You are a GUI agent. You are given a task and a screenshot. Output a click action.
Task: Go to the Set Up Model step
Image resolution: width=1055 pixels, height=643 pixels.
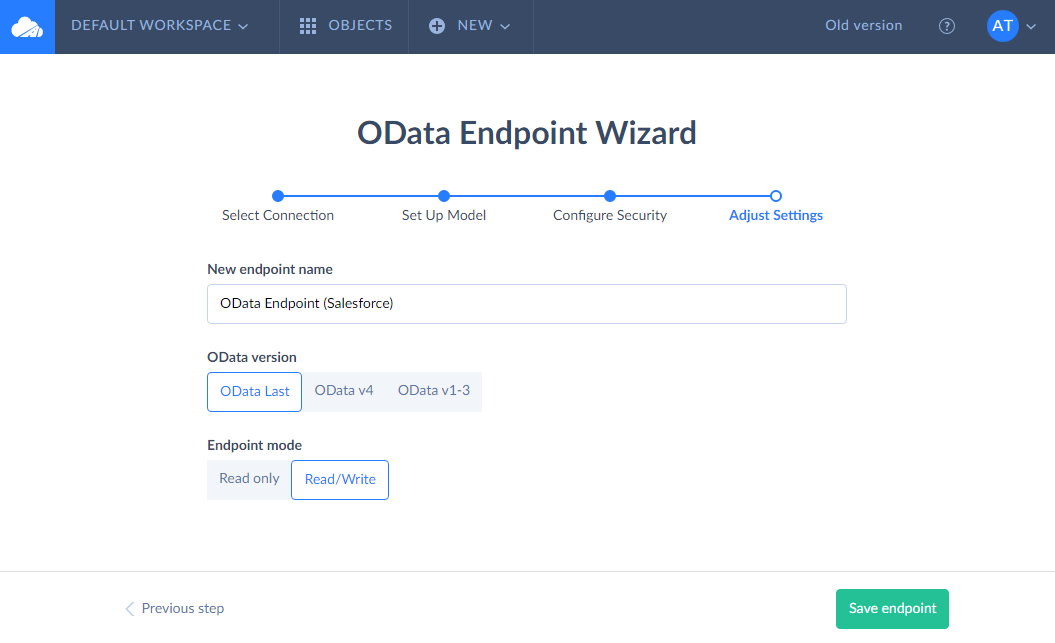(x=443, y=215)
